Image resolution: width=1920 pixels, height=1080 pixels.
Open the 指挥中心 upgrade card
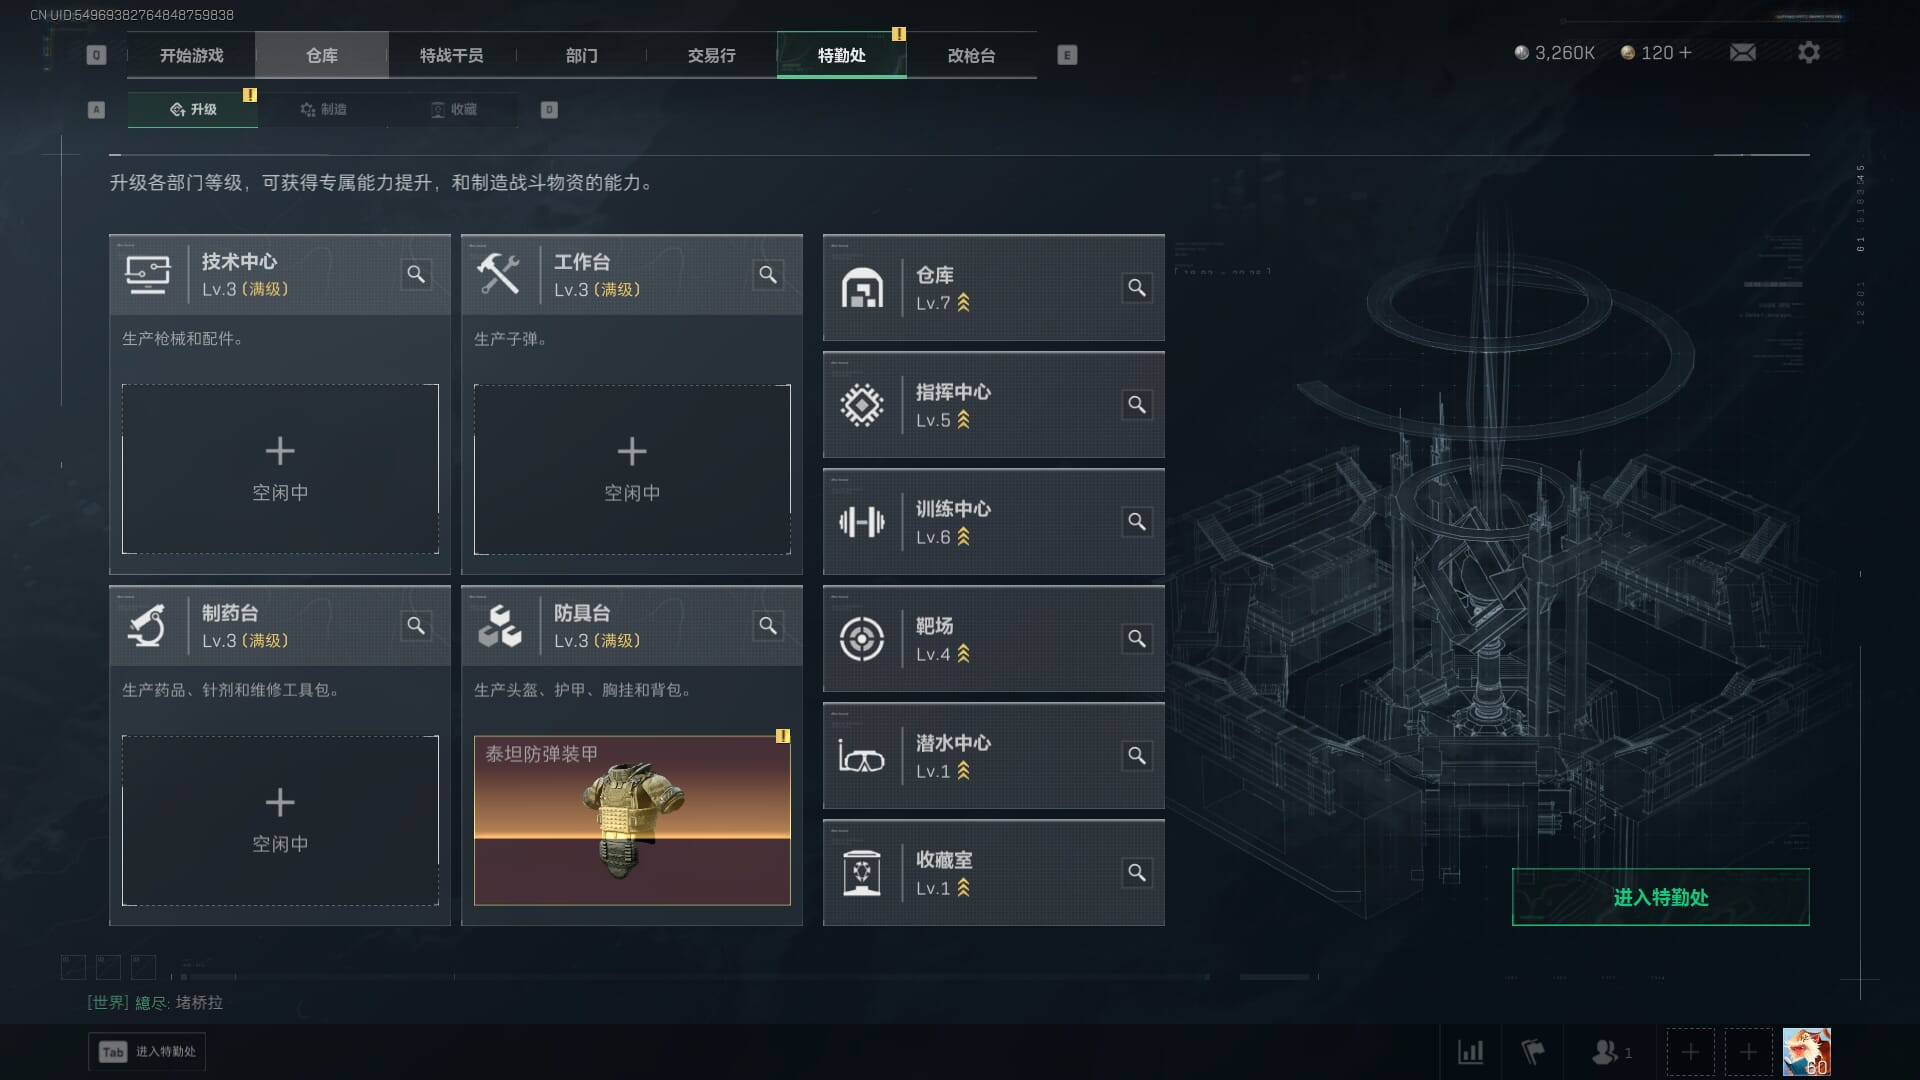pyautogui.click(x=993, y=405)
